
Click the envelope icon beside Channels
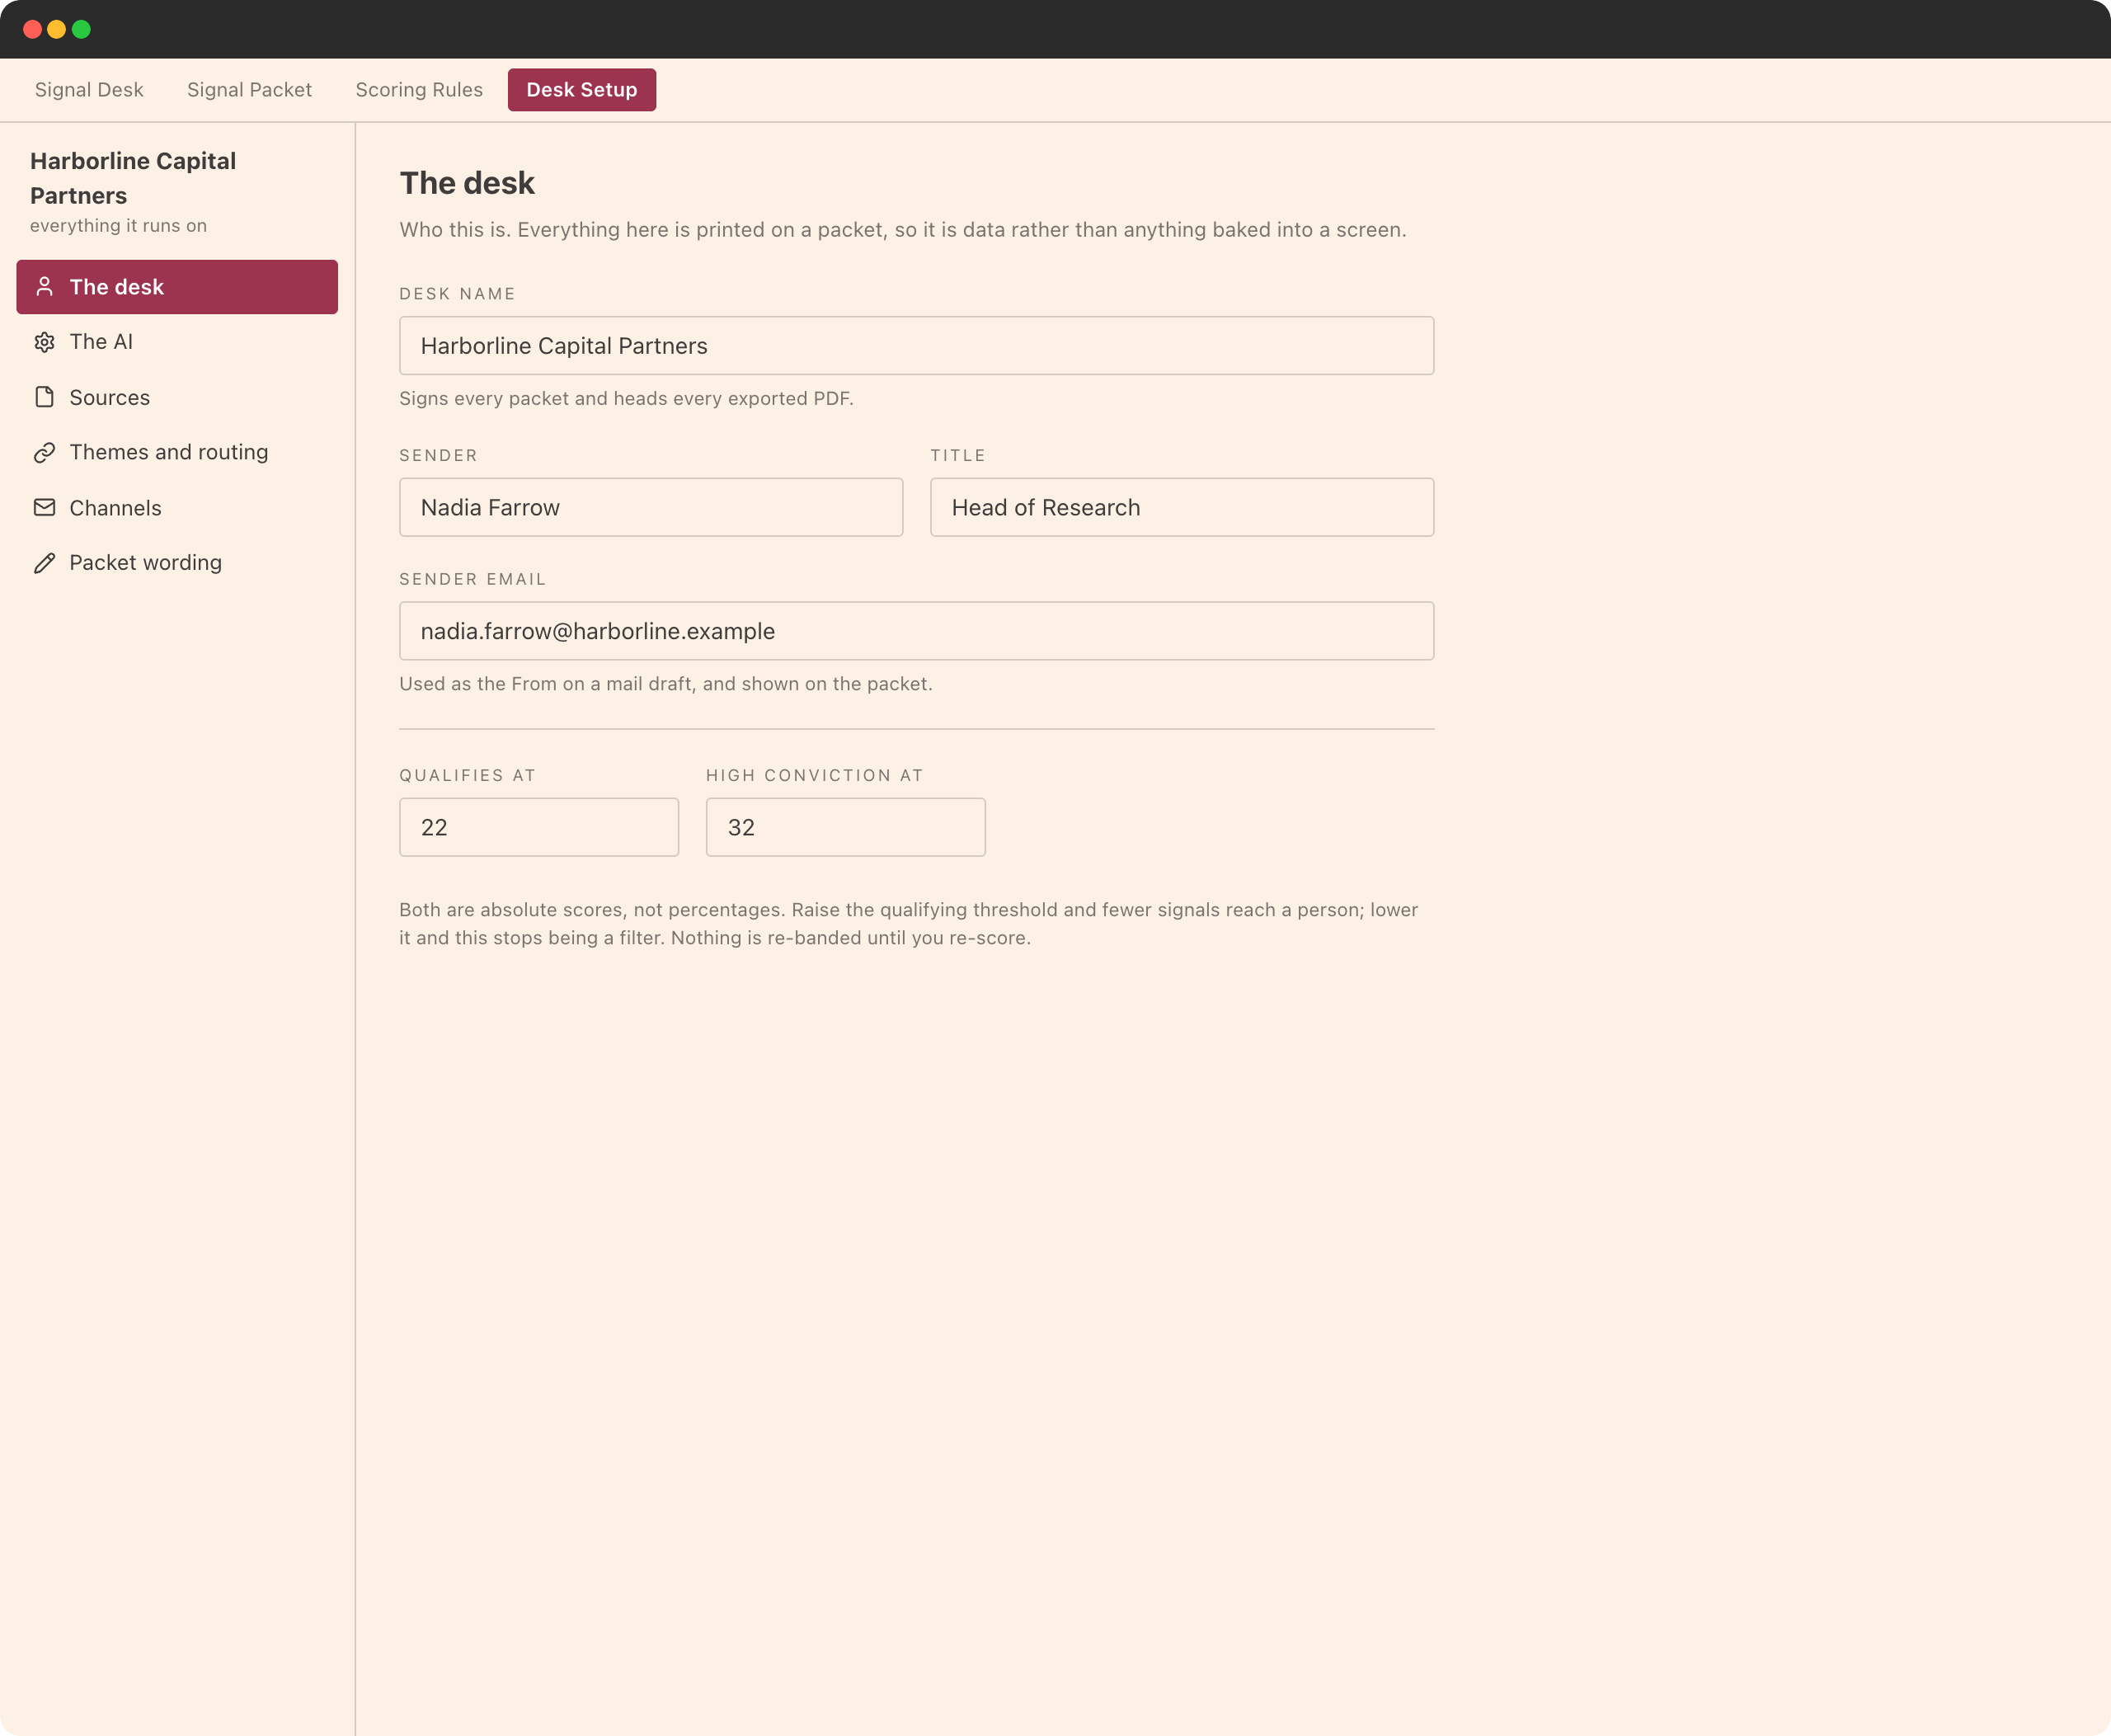coord(44,508)
